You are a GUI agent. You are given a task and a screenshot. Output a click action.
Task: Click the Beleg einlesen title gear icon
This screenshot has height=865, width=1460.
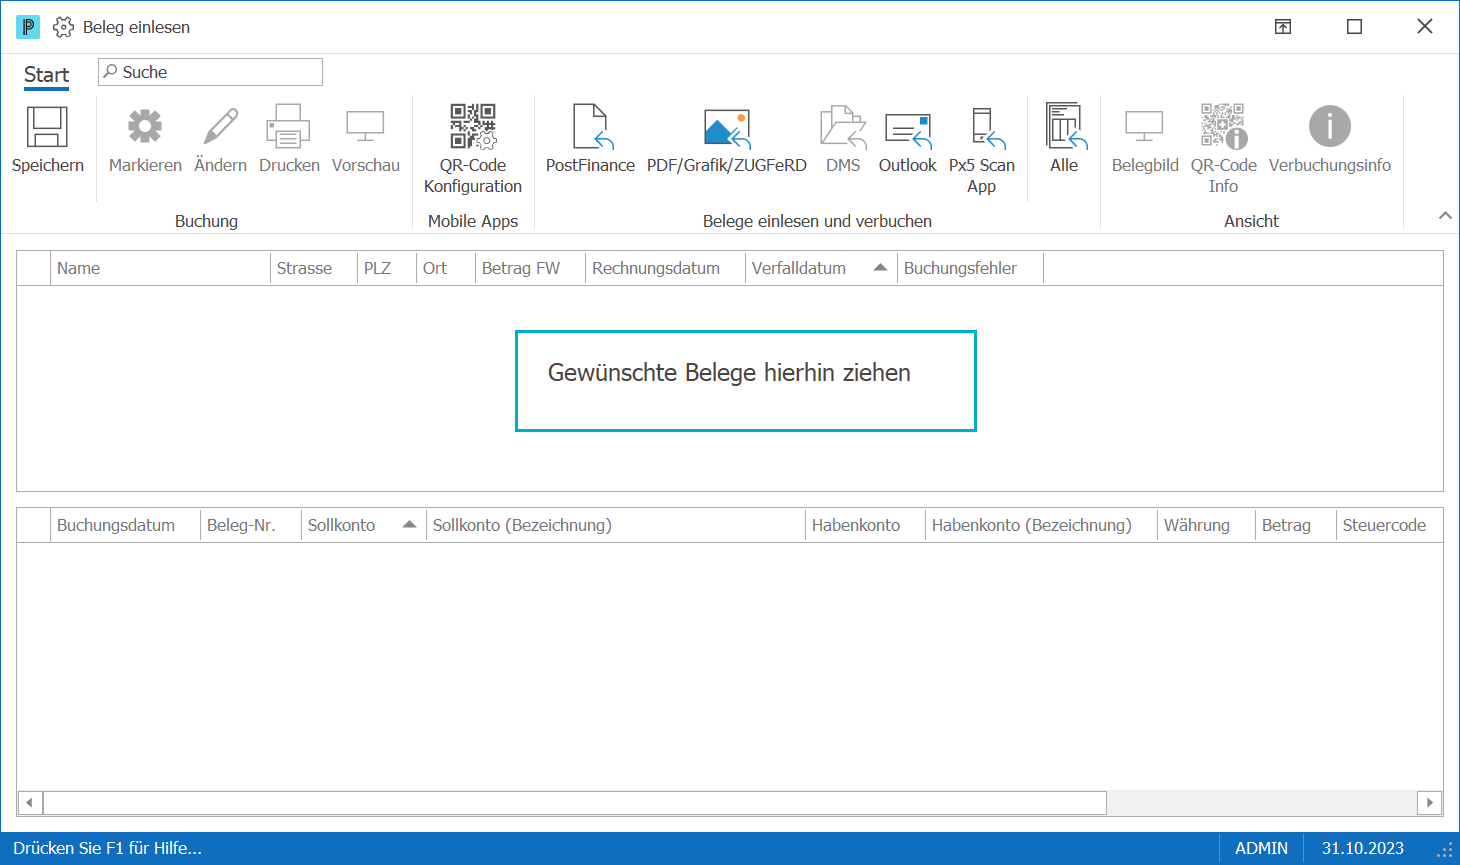63,27
